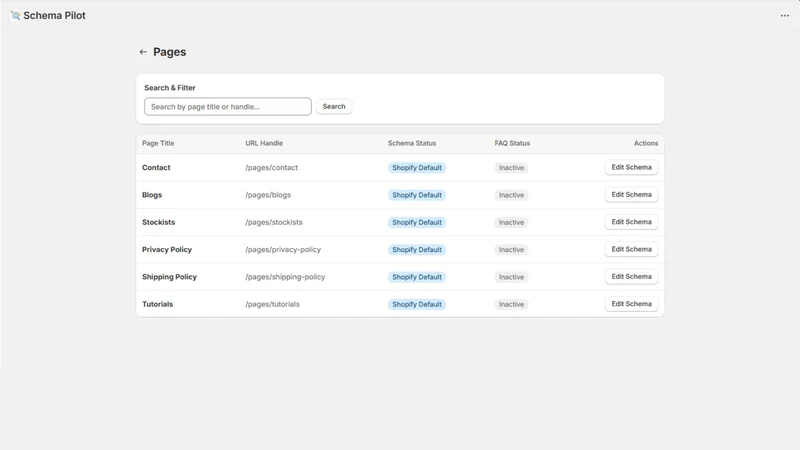800x450 pixels.
Task: Select the Contact page title
Action: coord(156,167)
